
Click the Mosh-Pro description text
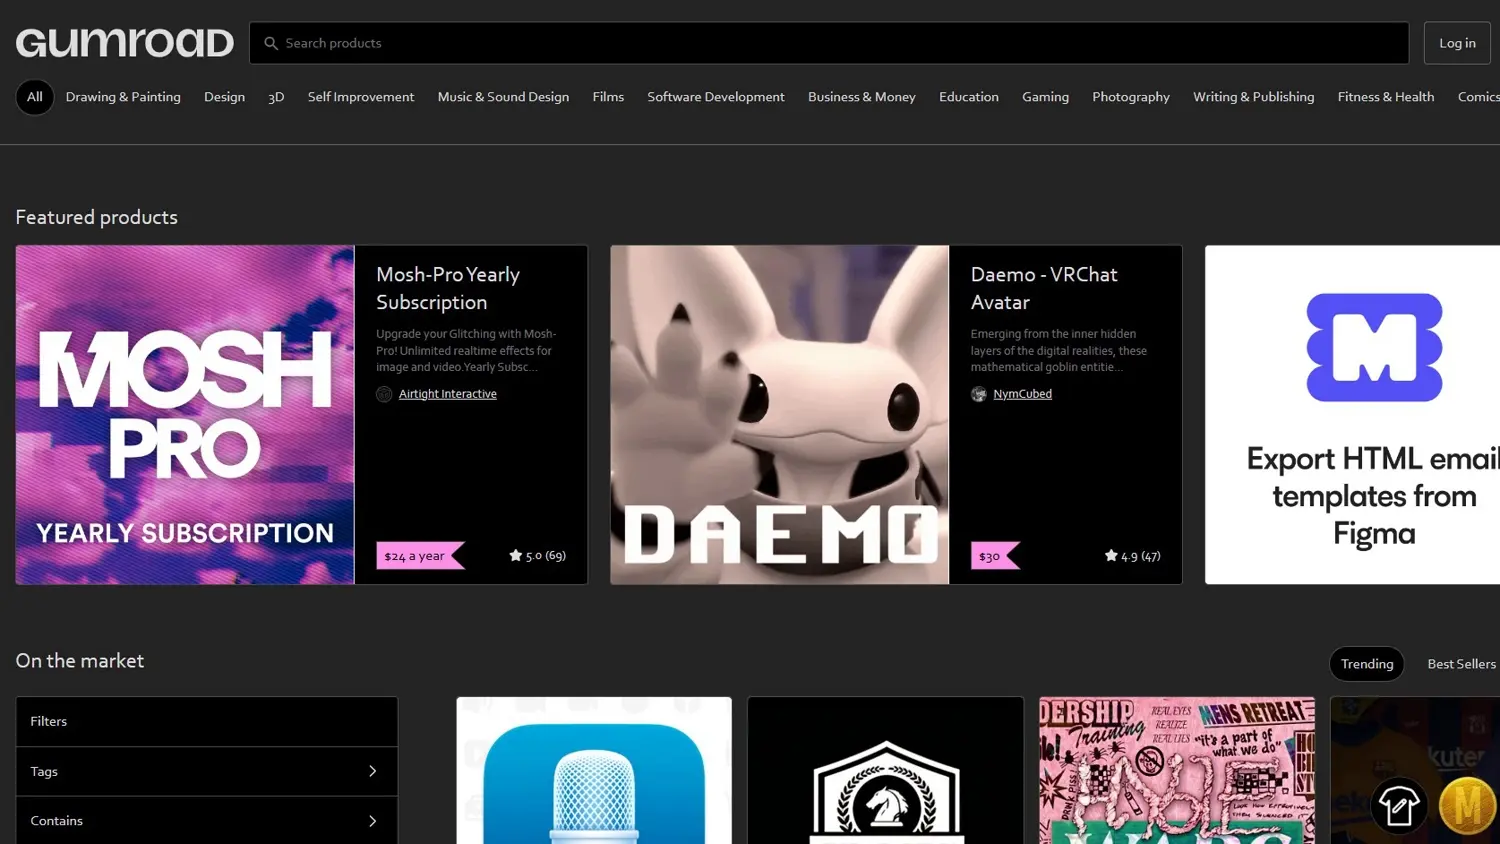tap(466, 350)
